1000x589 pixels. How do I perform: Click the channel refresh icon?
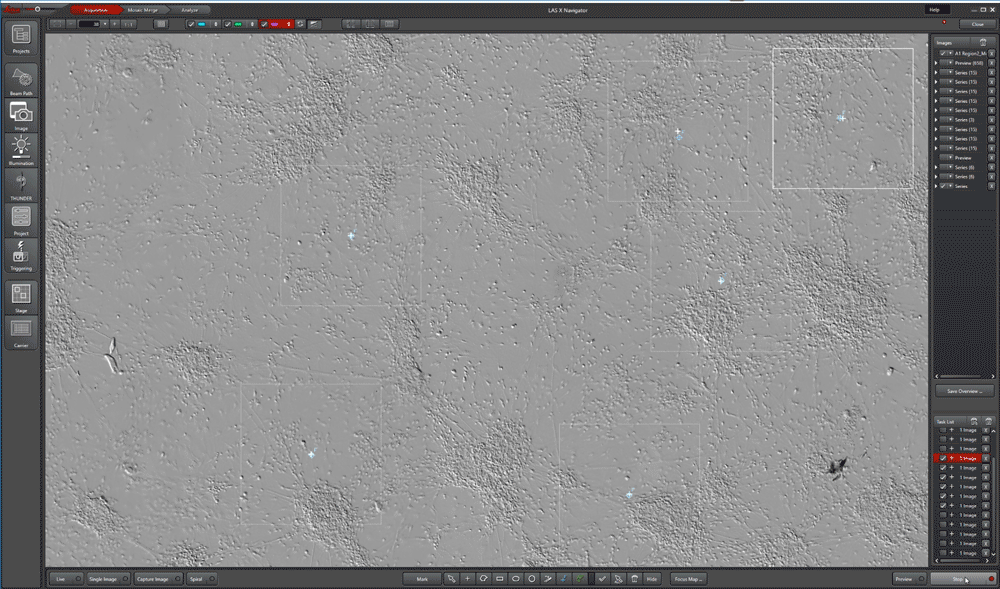pyautogui.click(x=300, y=24)
